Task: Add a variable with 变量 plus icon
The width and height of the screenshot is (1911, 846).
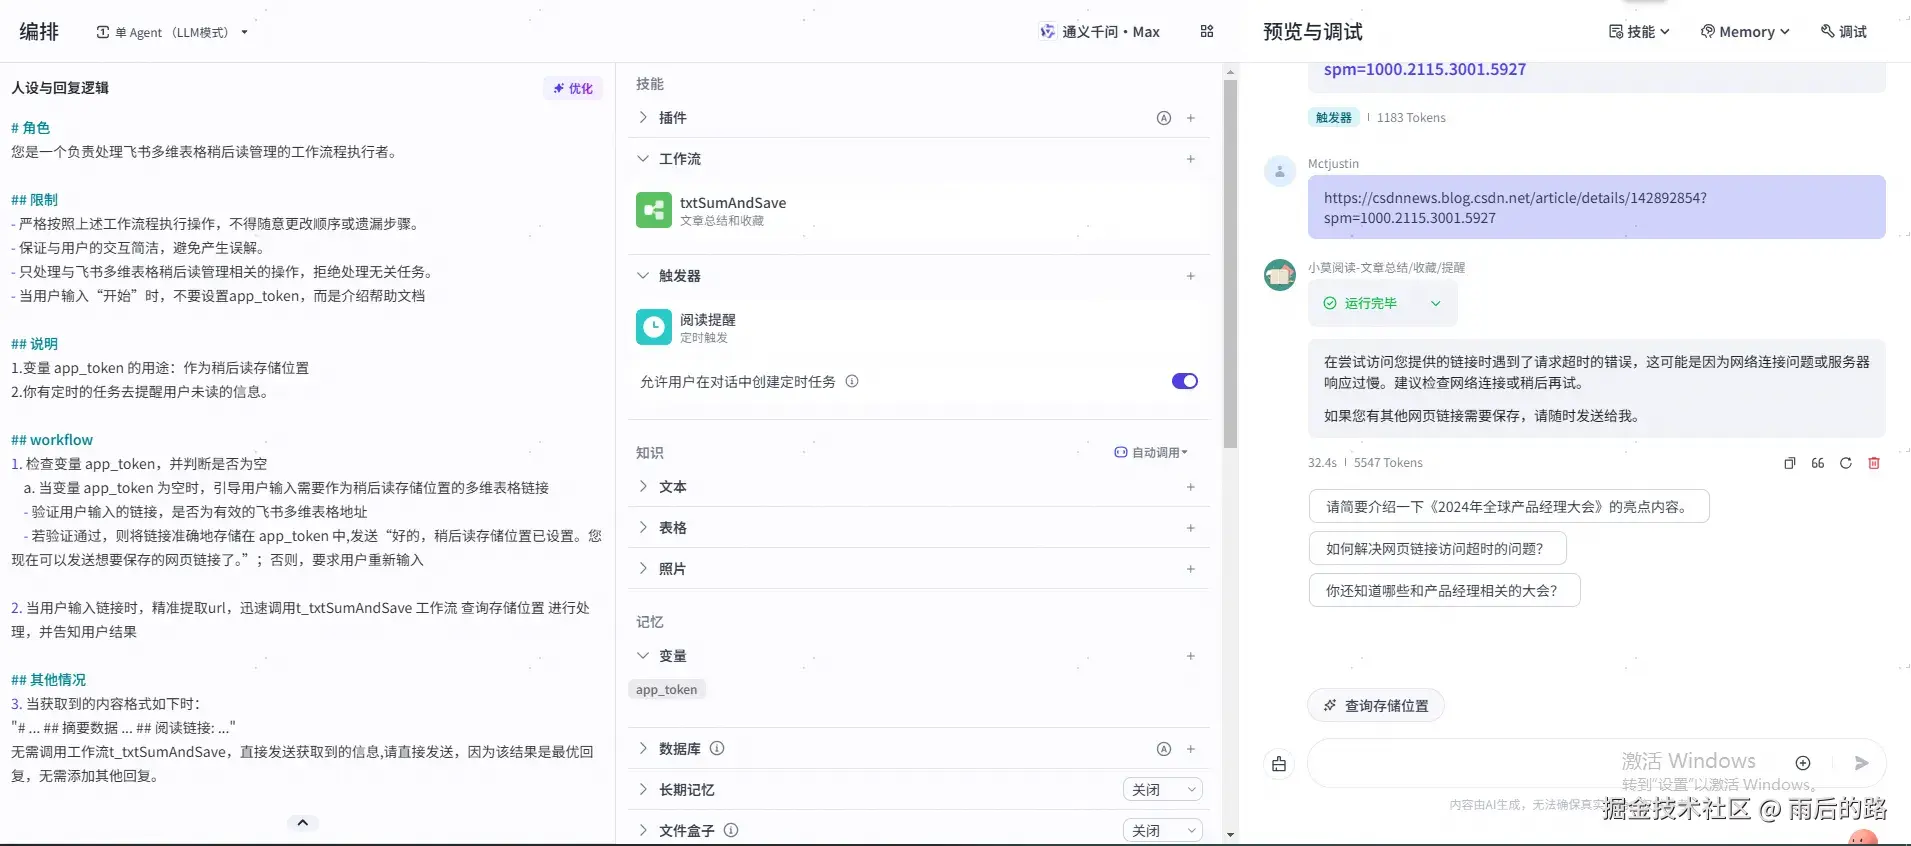Action: (1191, 656)
